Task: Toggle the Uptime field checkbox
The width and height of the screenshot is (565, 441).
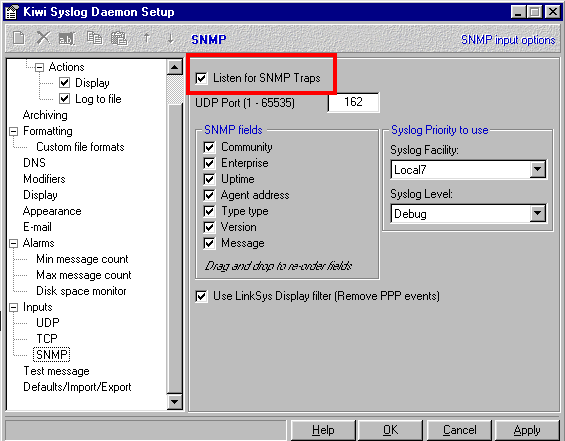Action: (209, 179)
